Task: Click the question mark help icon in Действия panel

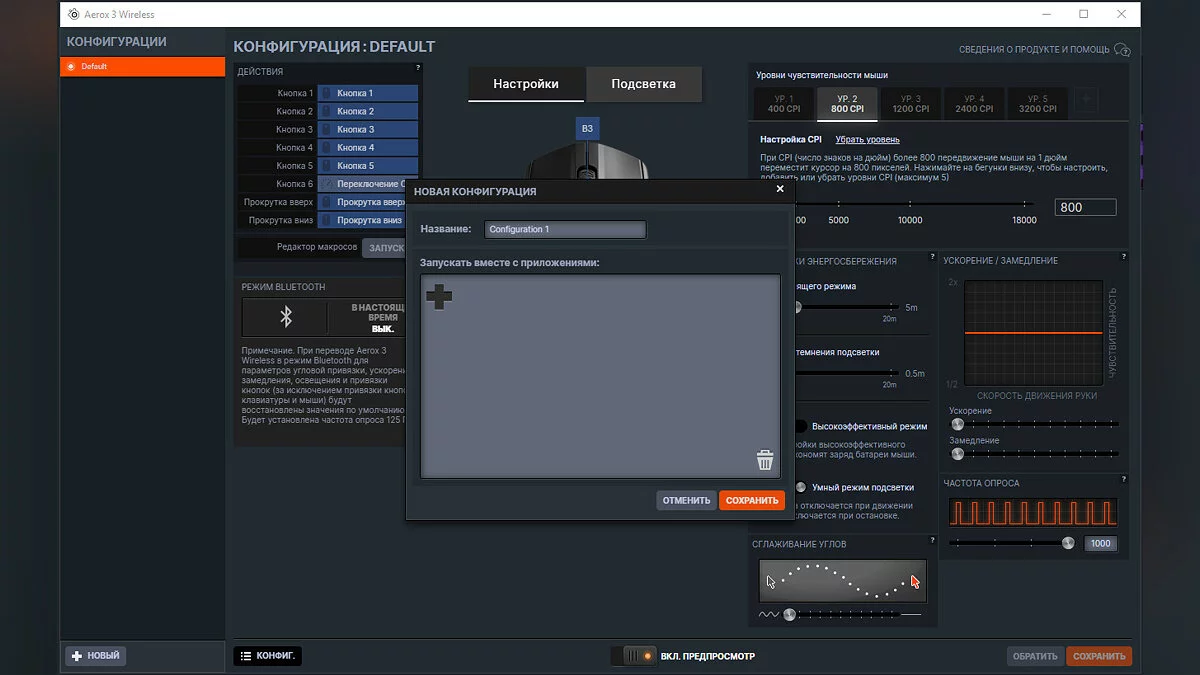Action: point(418,68)
